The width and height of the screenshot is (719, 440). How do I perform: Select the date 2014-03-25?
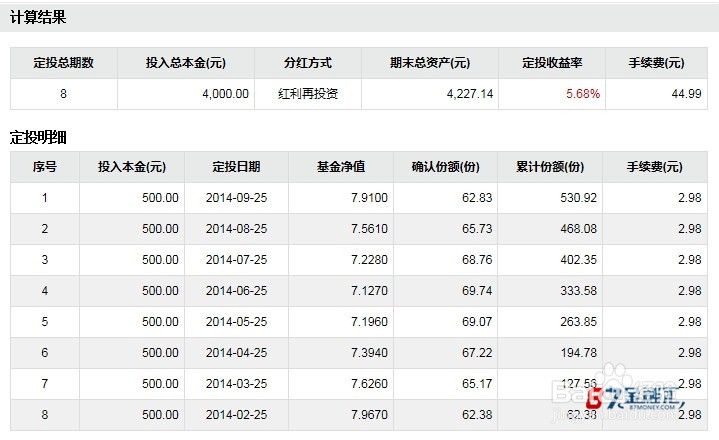tap(237, 384)
